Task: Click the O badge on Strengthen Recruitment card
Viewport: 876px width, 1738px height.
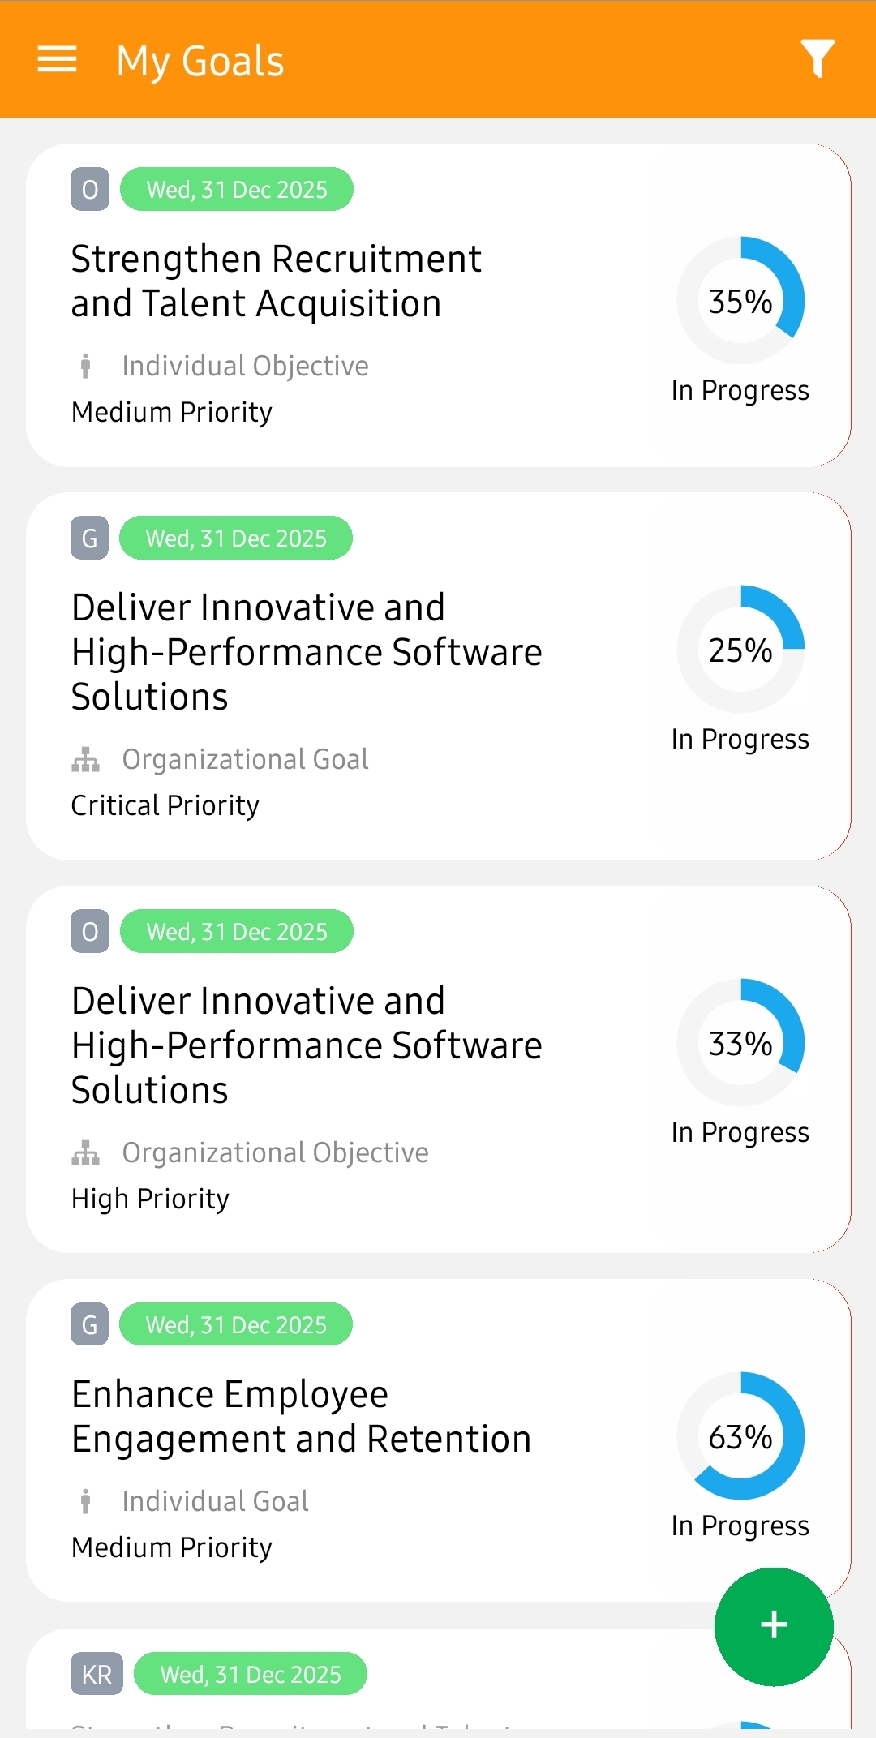Action: pos(90,189)
